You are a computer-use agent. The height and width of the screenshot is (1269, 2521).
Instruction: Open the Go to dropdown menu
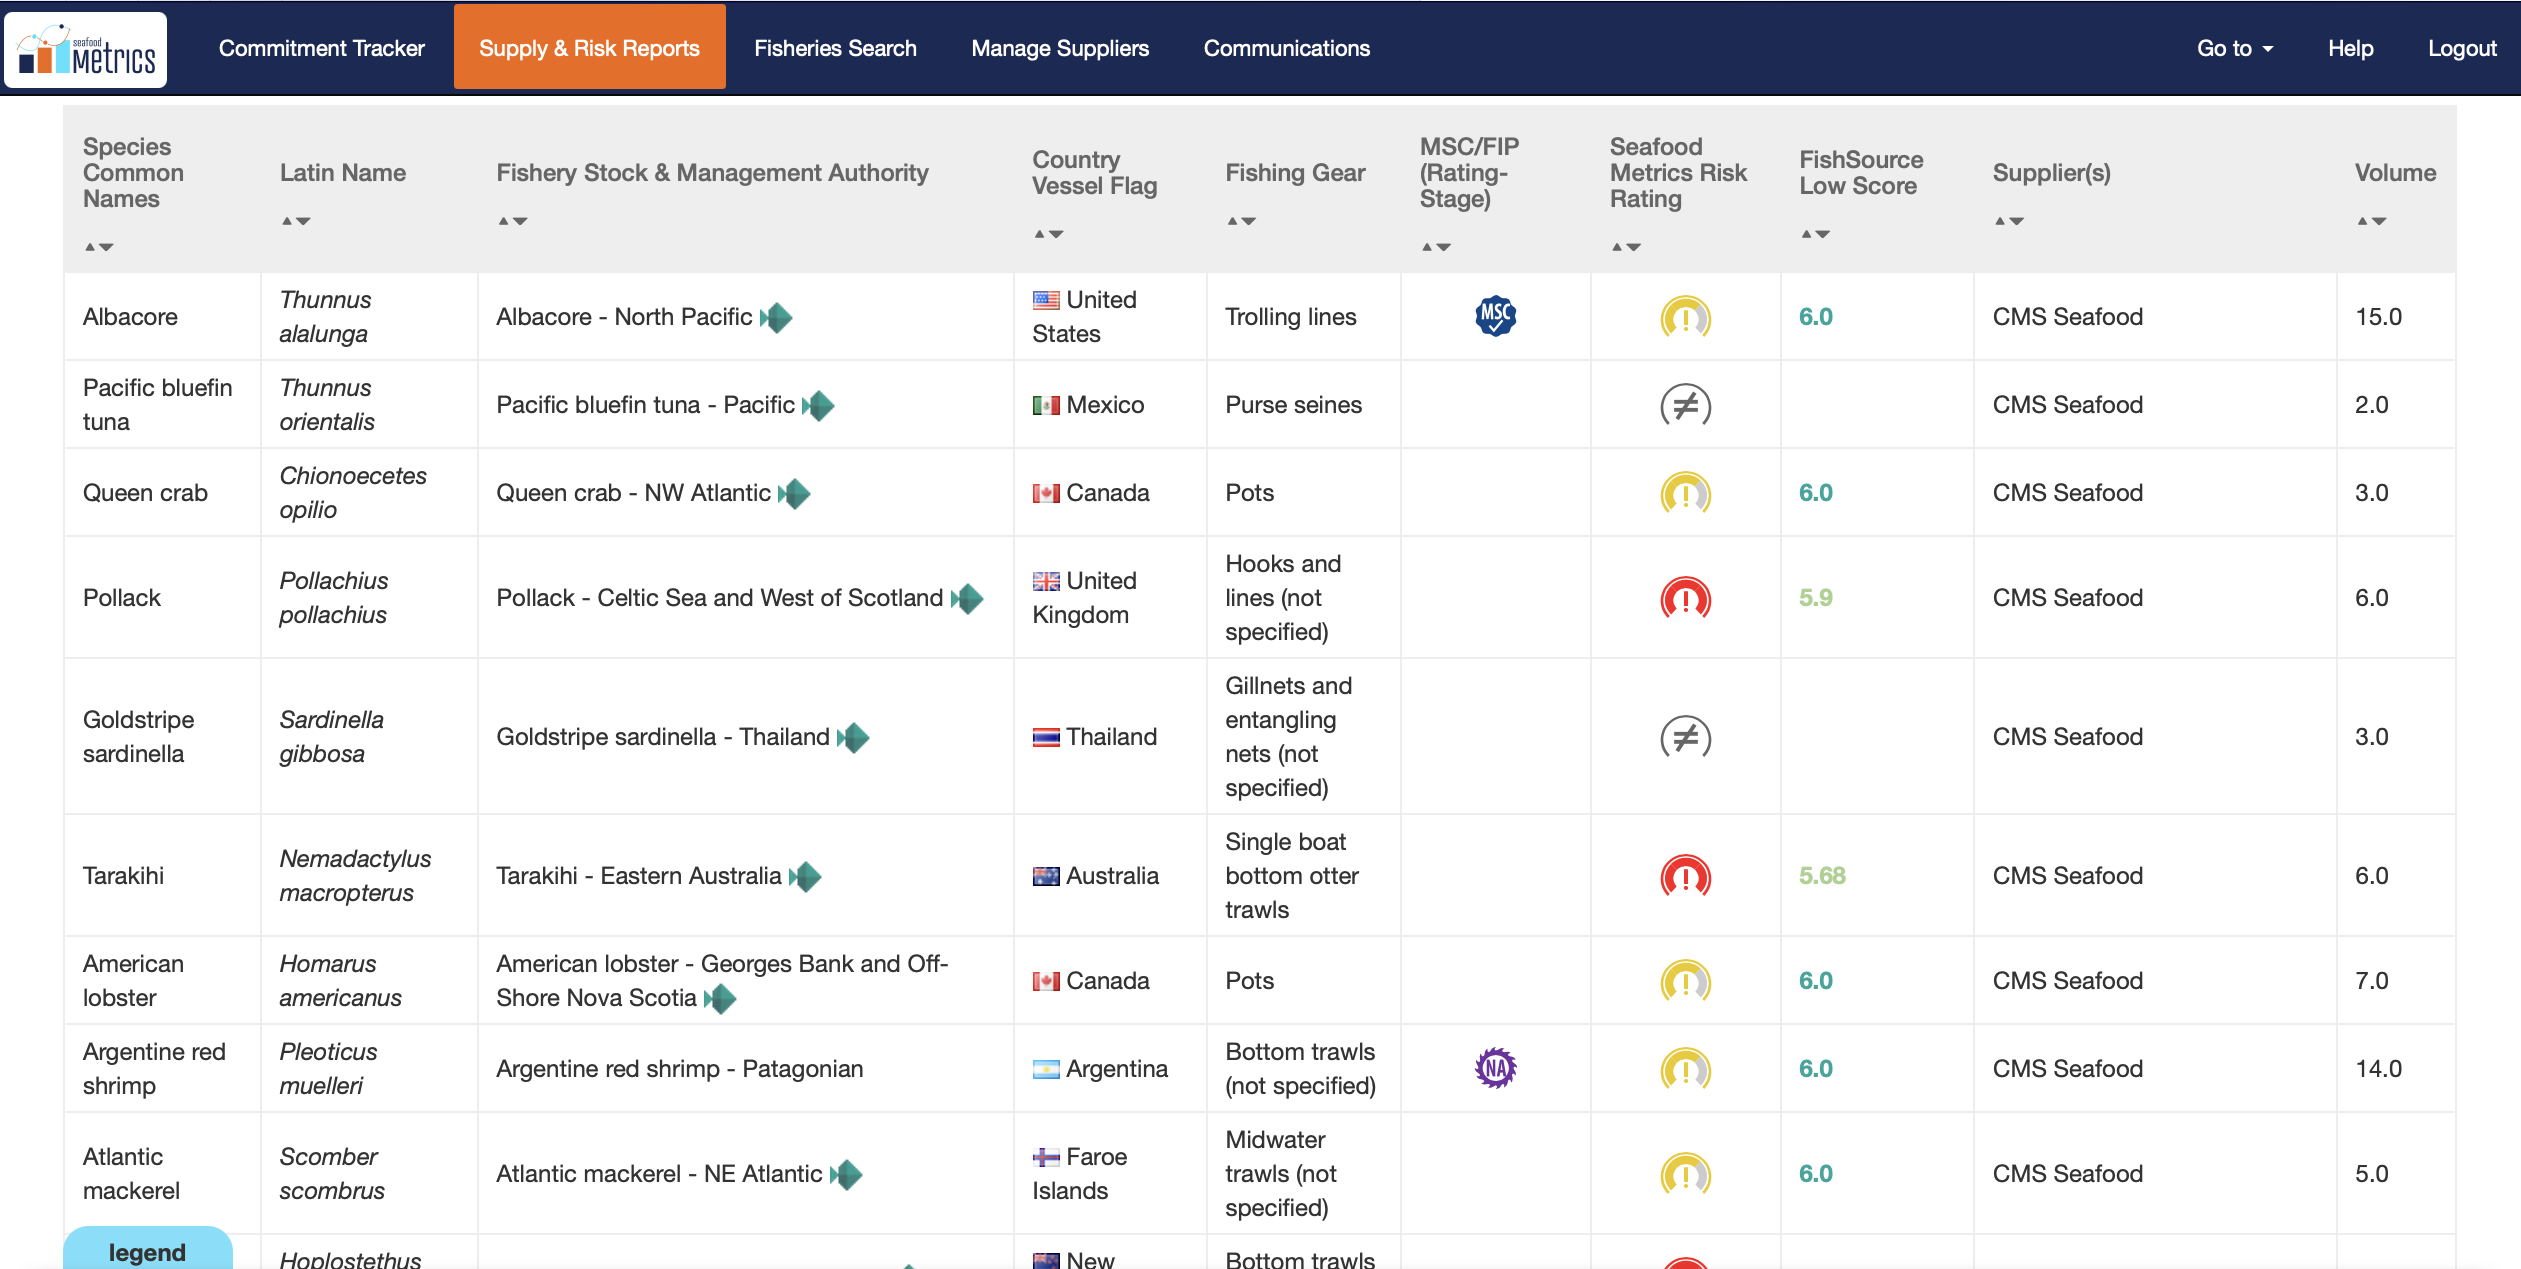pos(2234,48)
